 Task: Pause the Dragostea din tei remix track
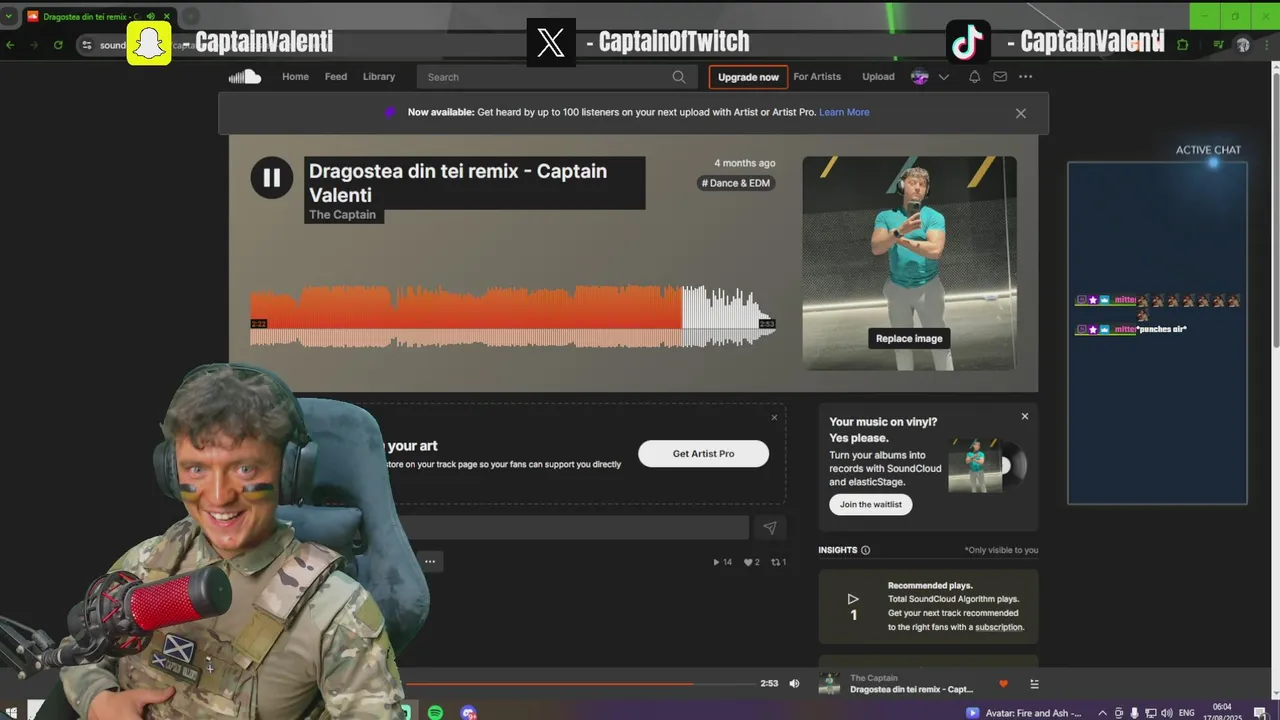271,178
